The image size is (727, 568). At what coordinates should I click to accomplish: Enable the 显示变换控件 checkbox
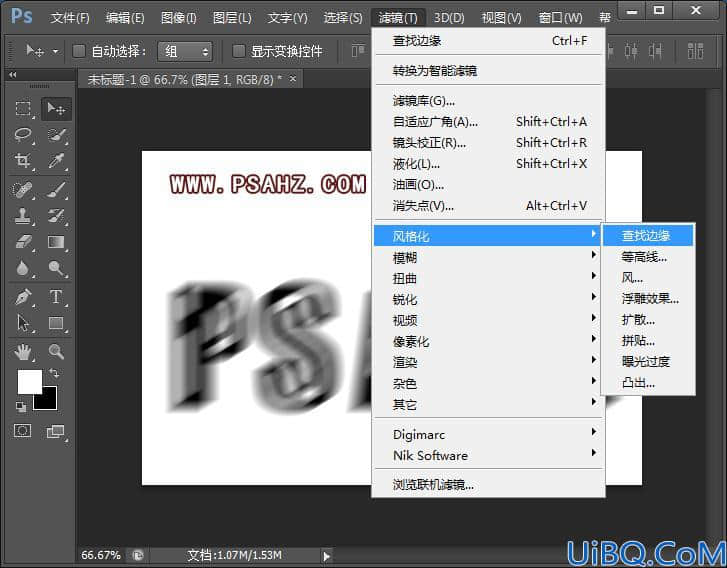[238, 51]
